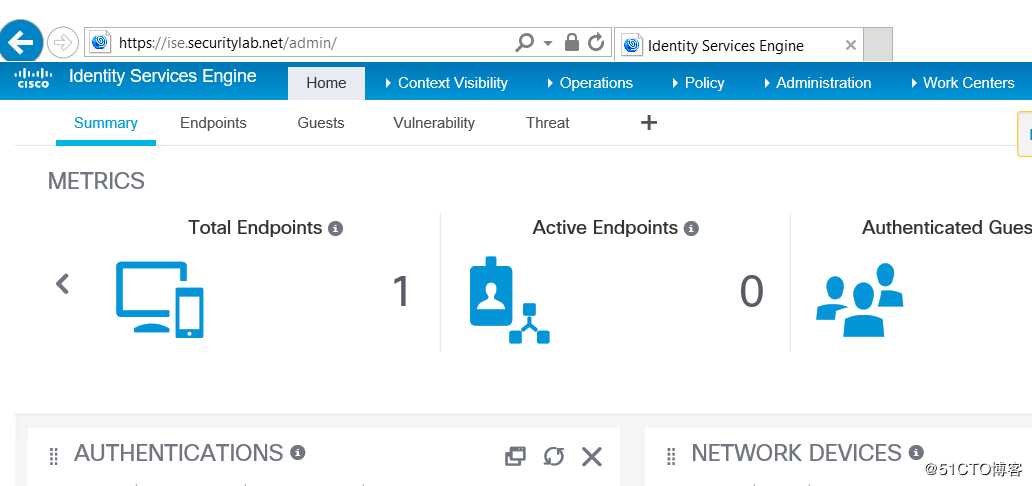Go to previous metrics with left chevron

pyautogui.click(x=63, y=284)
